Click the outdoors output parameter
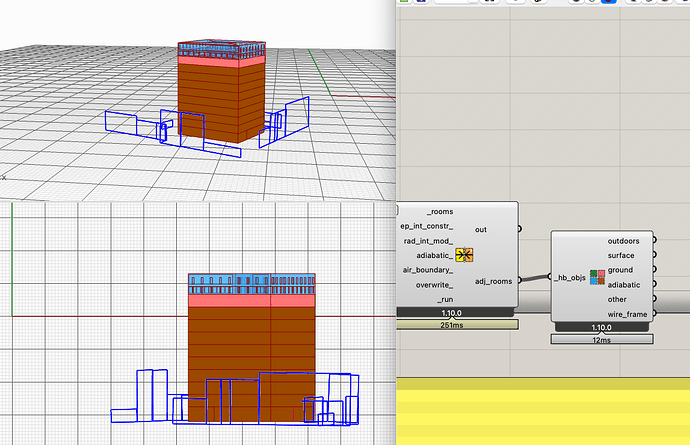Viewport: 690px width, 445px height. tap(623, 241)
